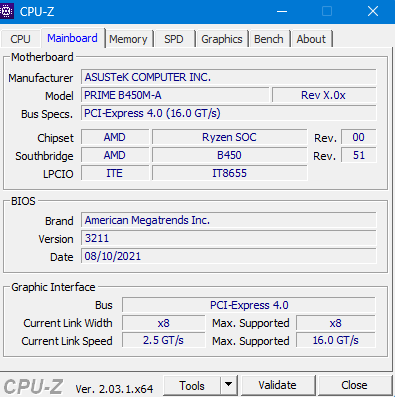
Task: Switch to the CPU tab
Action: [x=20, y=39]
